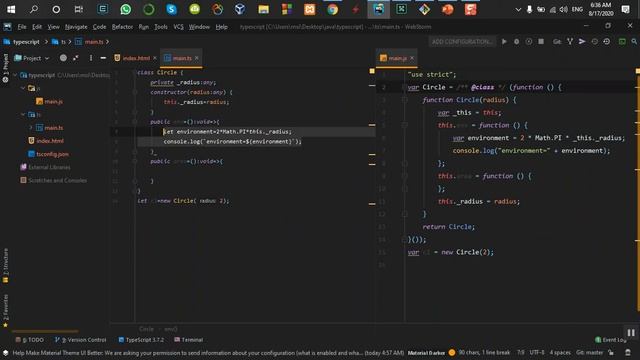Run the current configuration with the play icon

point(504,42)
